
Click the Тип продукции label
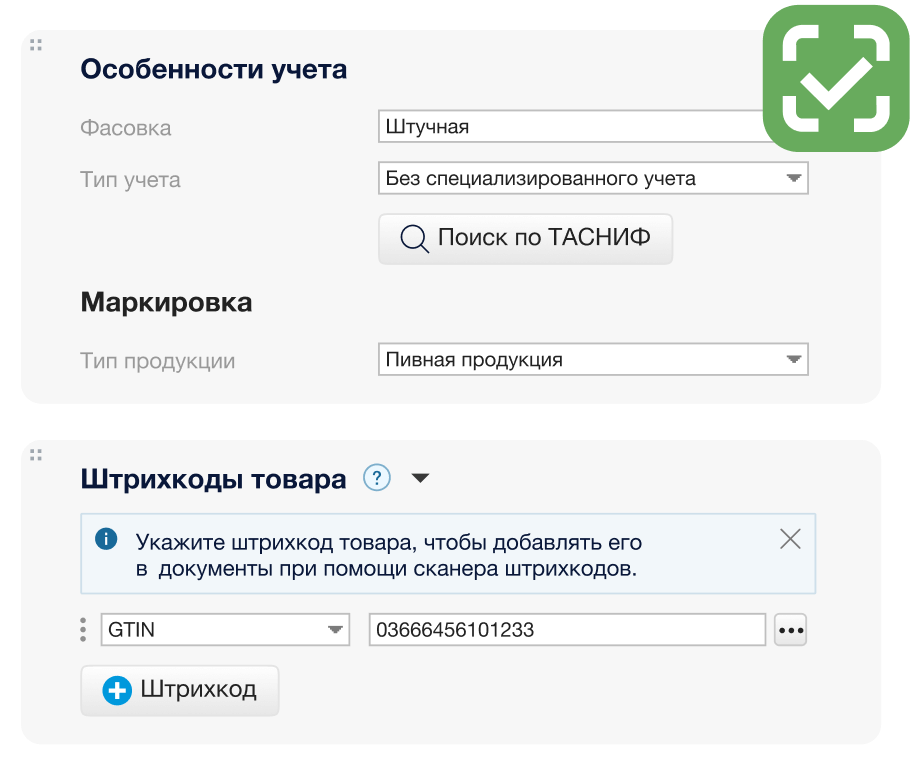pos(157,361)
